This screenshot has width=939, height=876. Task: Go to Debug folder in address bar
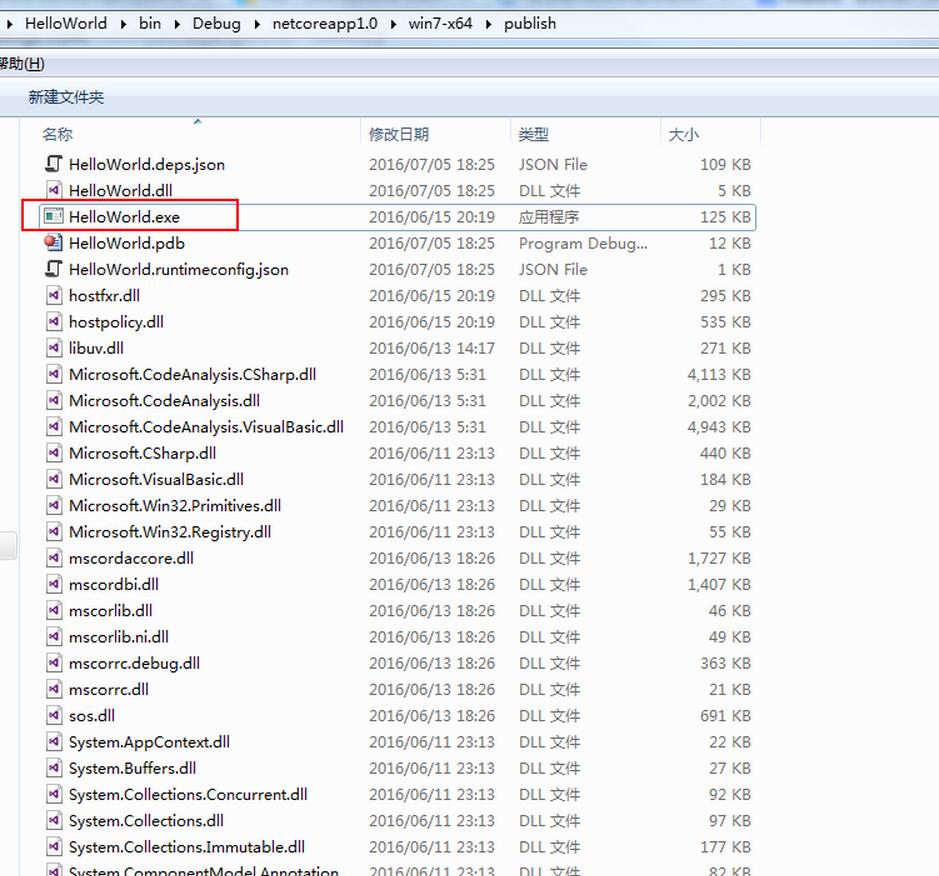[x=217, y=23]
